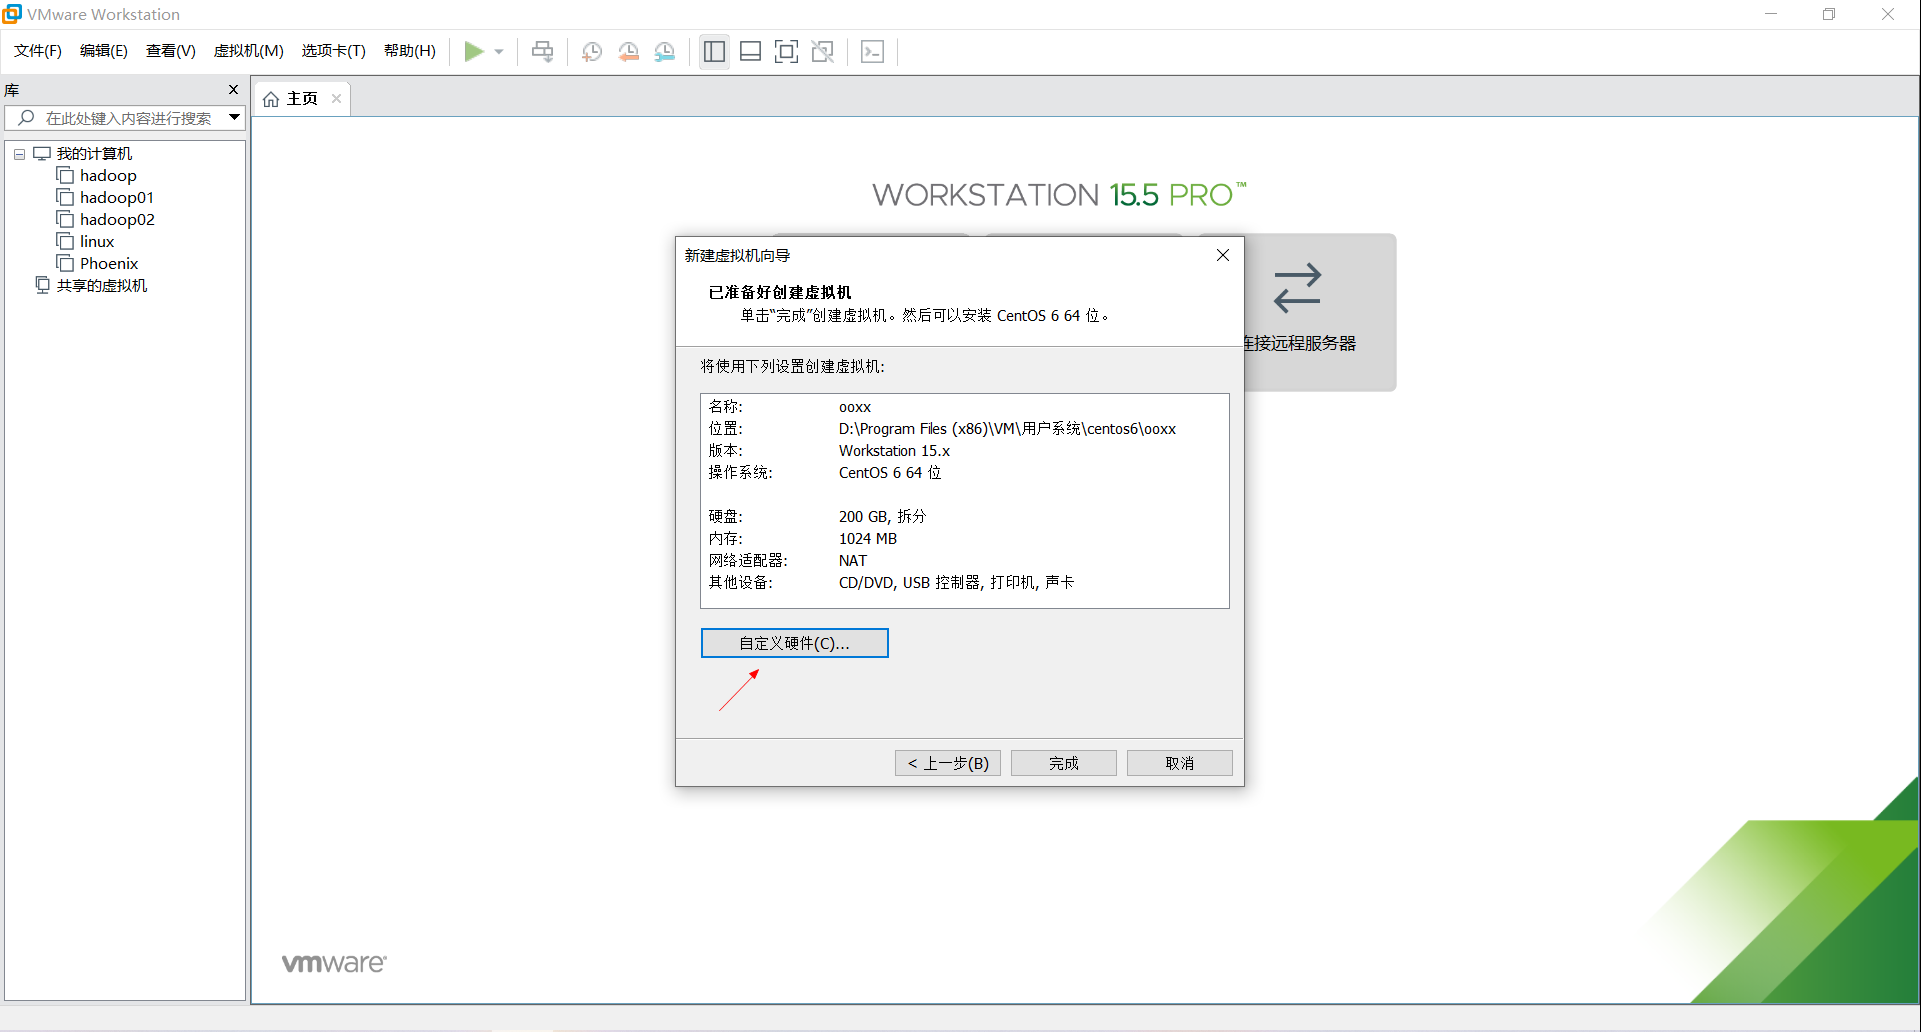Toggle the library sidebar view icon
Screen dimensions: 1921x1032
click(714, 51)
